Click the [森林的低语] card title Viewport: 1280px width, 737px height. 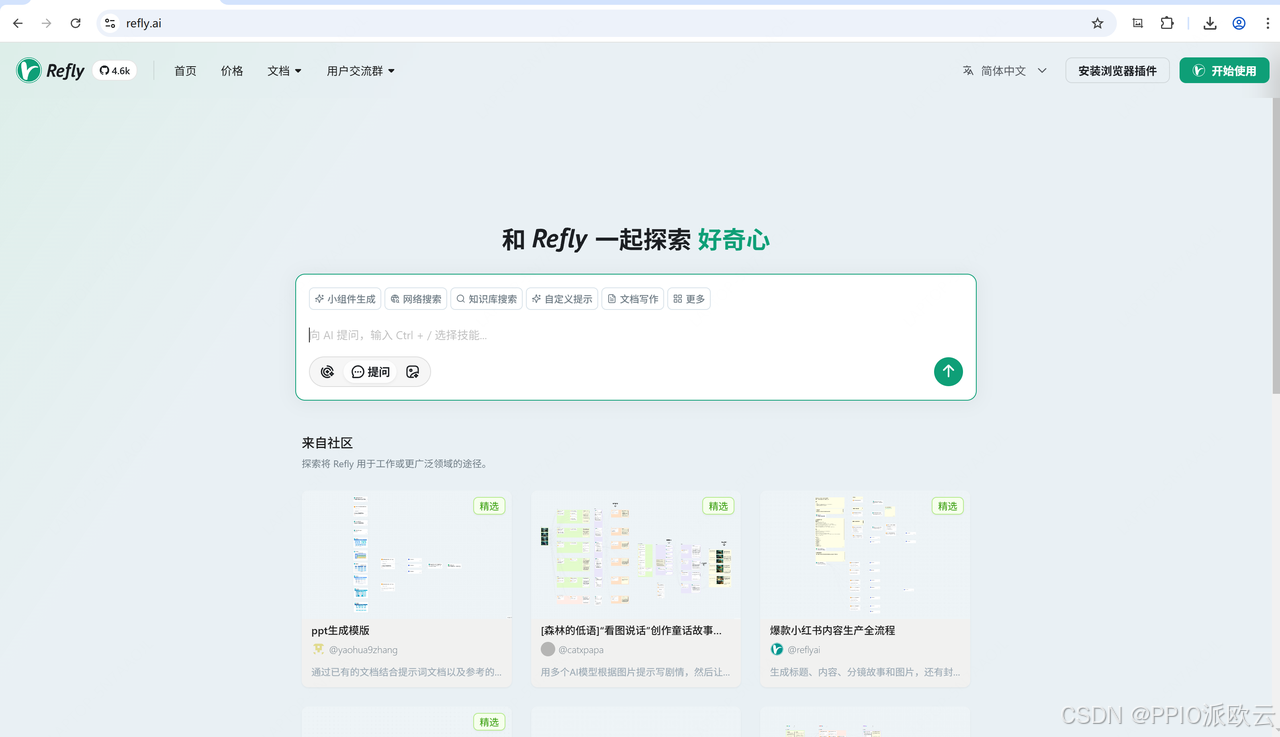[x=631, y=631]
